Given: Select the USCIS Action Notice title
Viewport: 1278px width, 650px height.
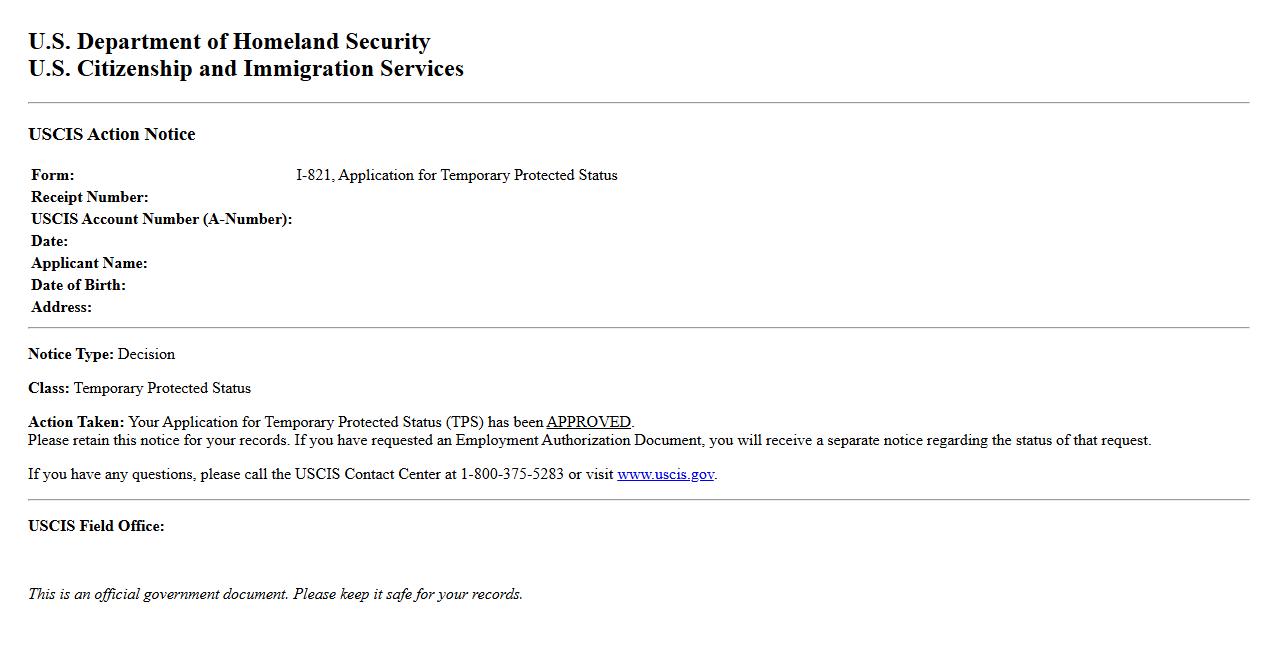Looking at the screenshot, I should [x=112, y=134].
